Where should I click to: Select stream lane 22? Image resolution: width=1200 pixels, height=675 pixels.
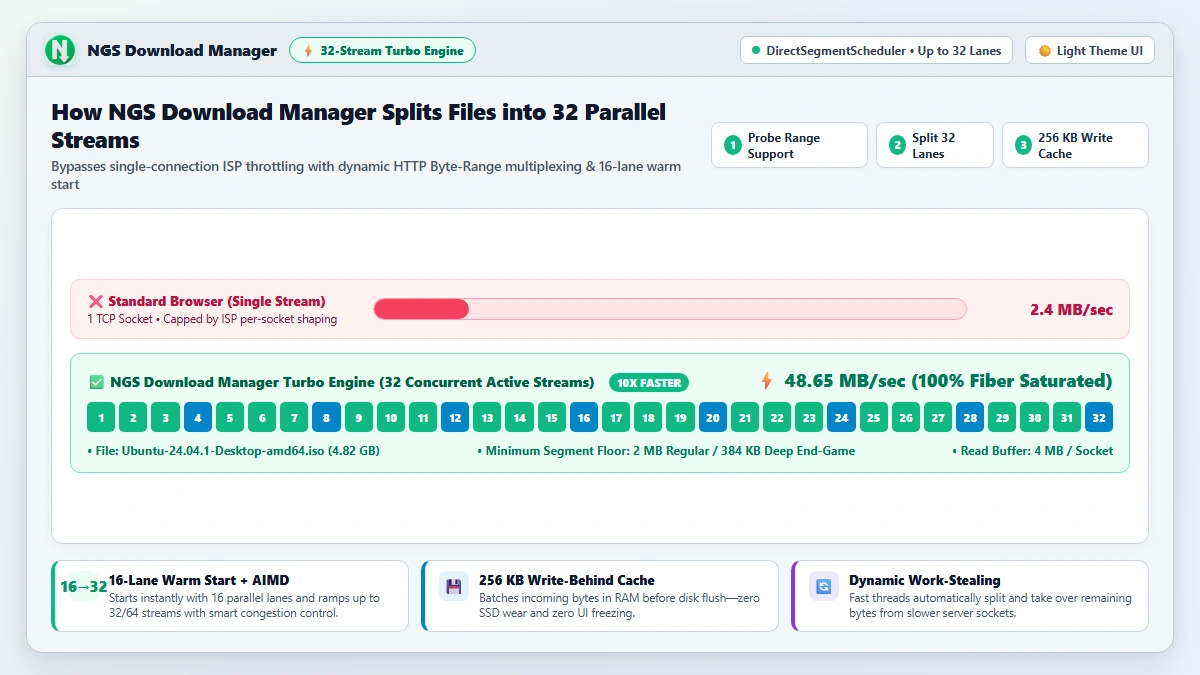[x=777, y=417]
